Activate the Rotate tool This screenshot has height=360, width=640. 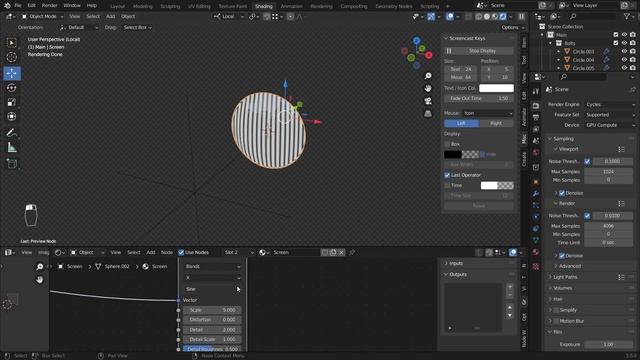point(12,88)
